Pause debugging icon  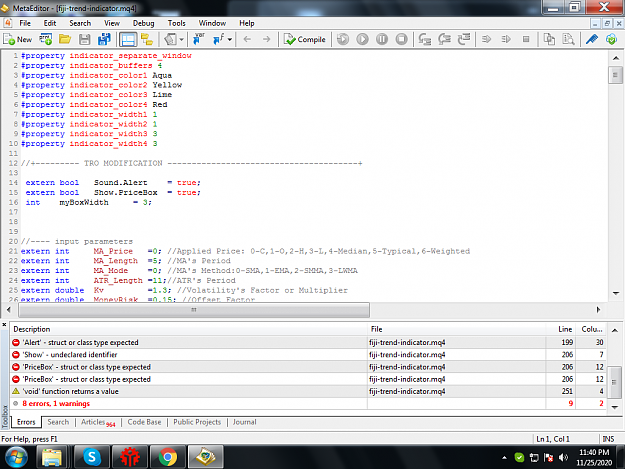tap(382, 39)
